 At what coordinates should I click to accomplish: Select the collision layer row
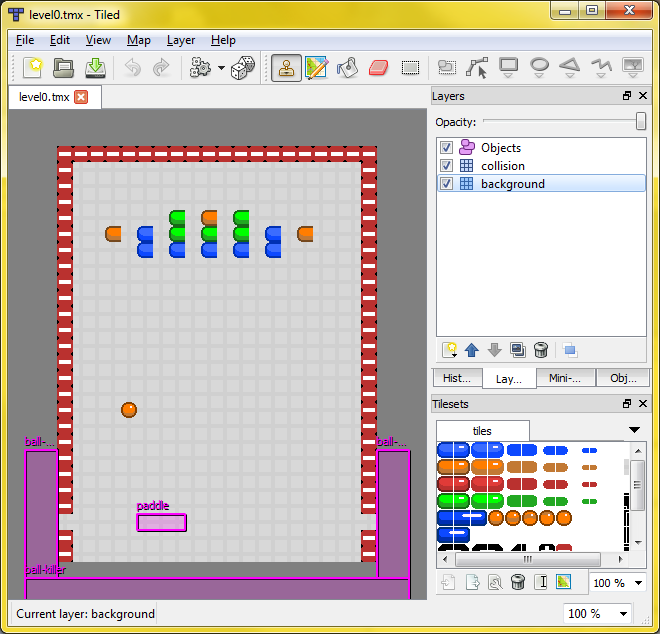pyautogui.click(x=541, y=165)
